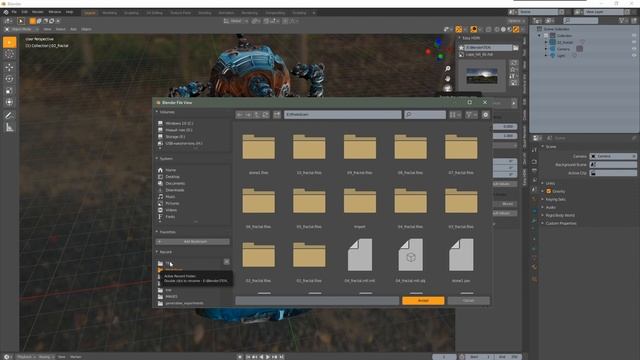Play the animation in timeline

pos(268,357)
